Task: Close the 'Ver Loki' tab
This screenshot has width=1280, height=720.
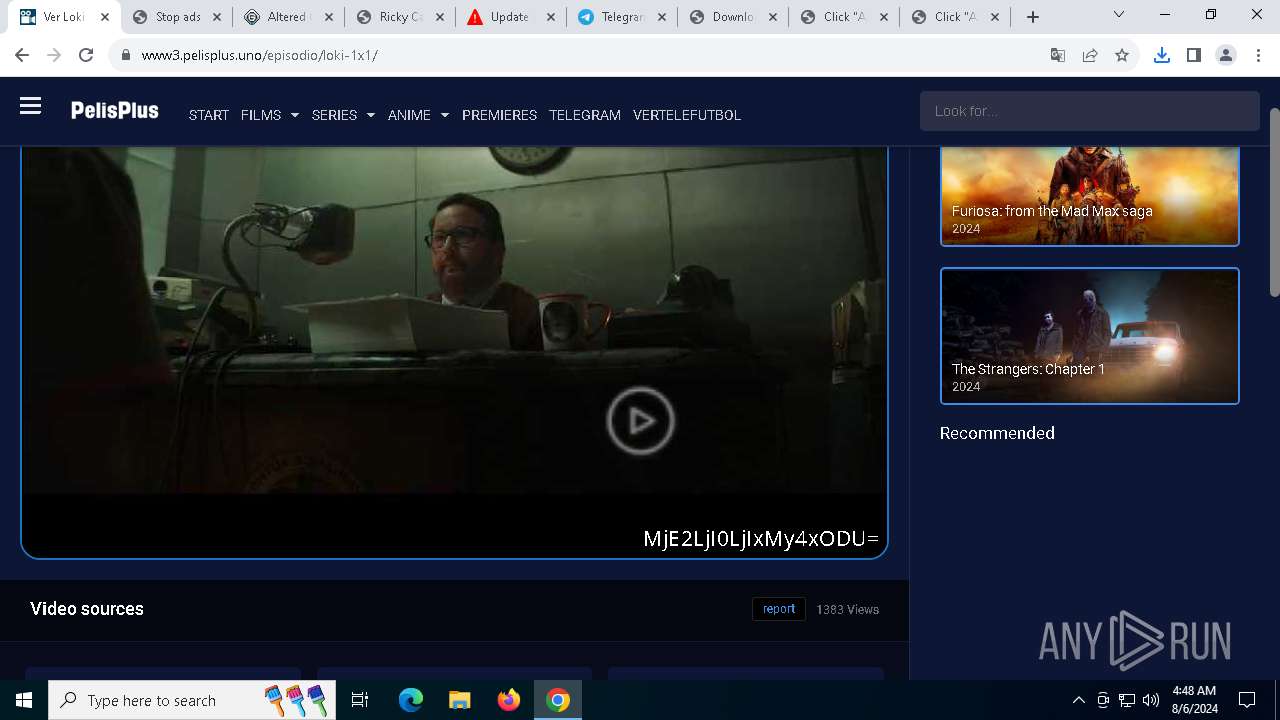Action: pos(105,17)
